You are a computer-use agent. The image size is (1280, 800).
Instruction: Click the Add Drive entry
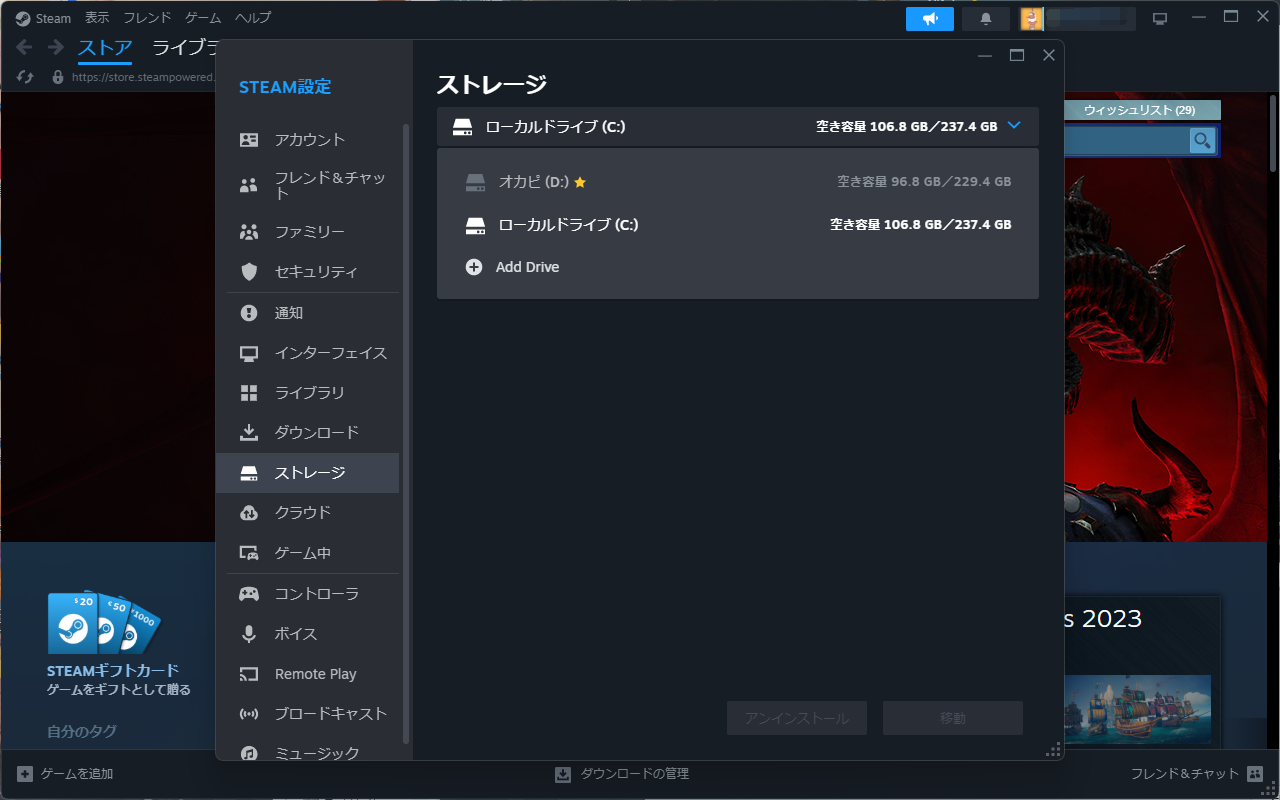pos(525,267)
